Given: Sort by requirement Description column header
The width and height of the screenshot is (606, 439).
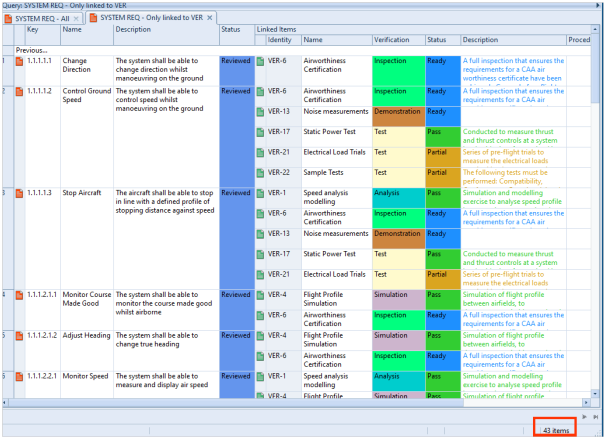Looking at the screenshot, I should point(166,35).
